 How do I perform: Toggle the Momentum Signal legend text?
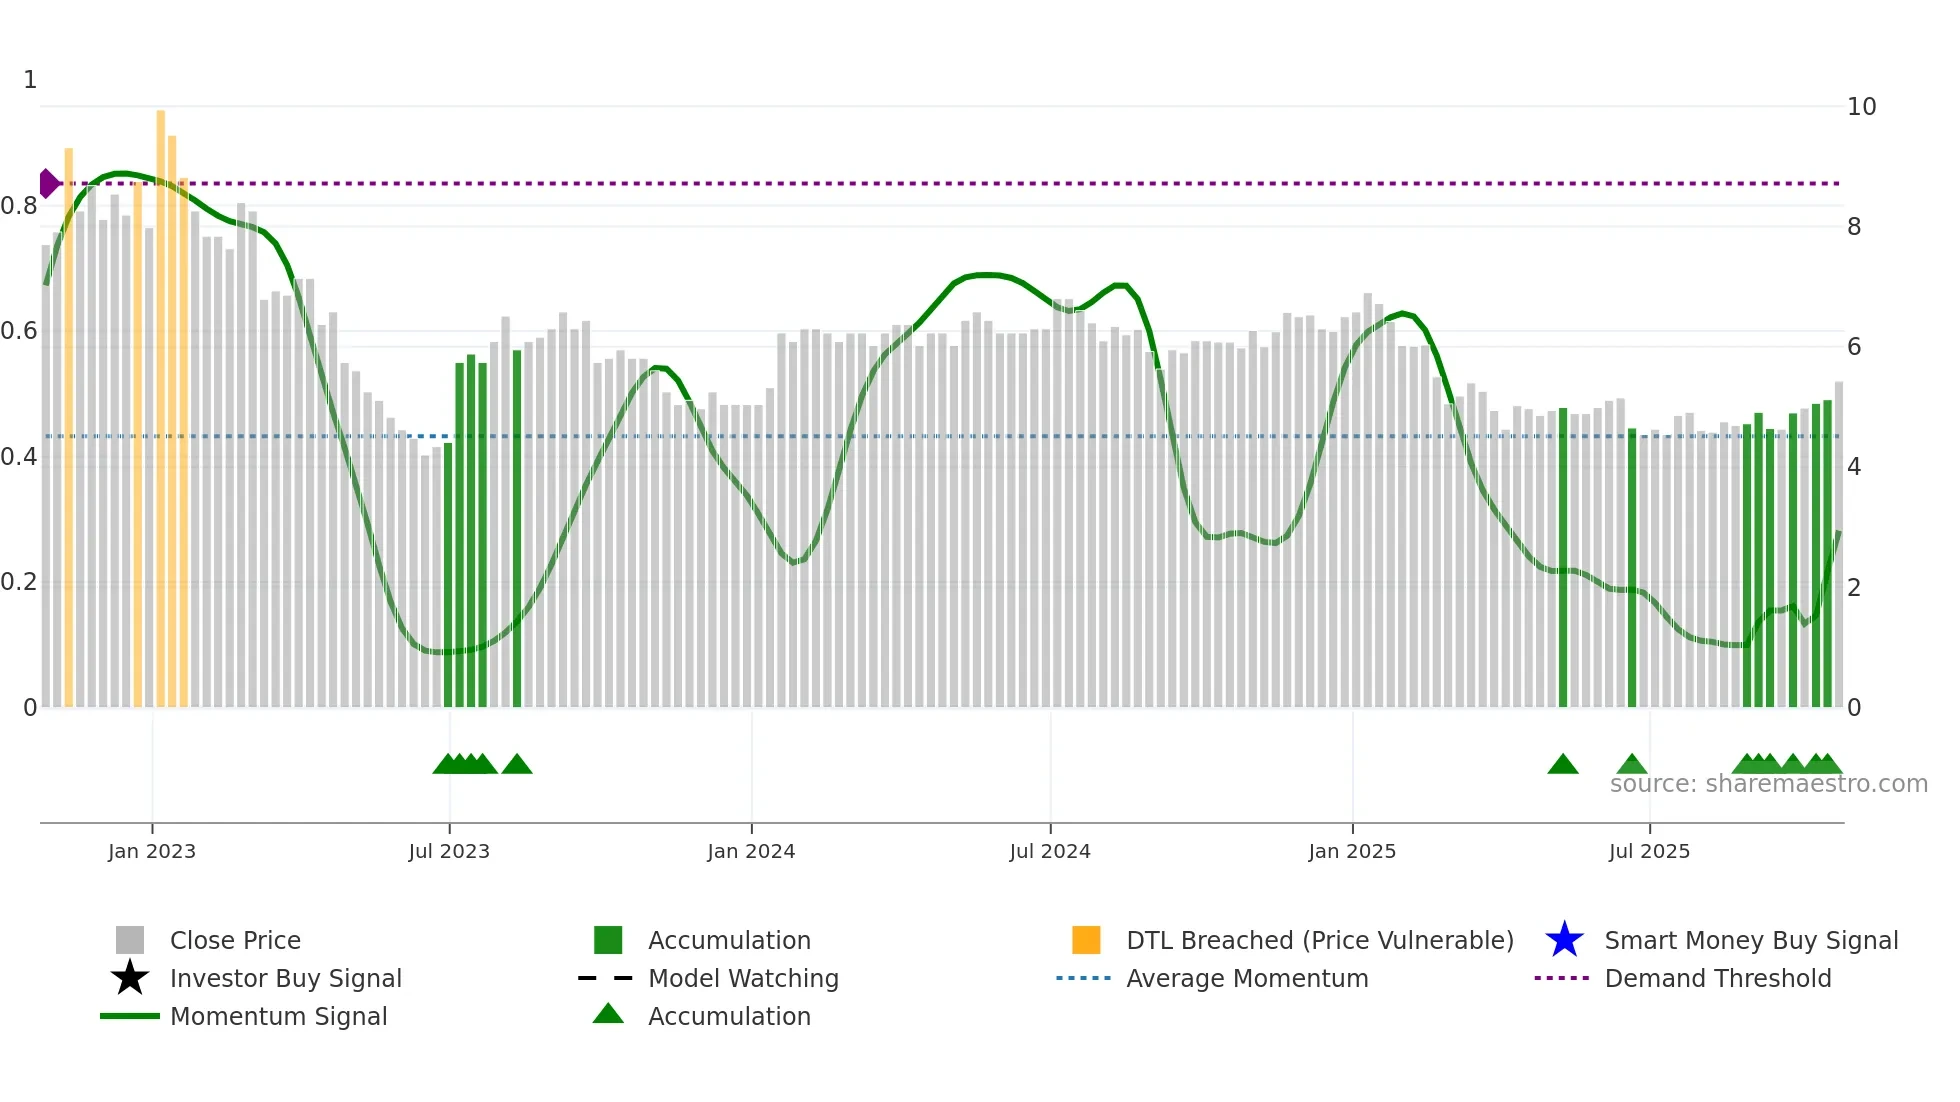coord(278,1016)
